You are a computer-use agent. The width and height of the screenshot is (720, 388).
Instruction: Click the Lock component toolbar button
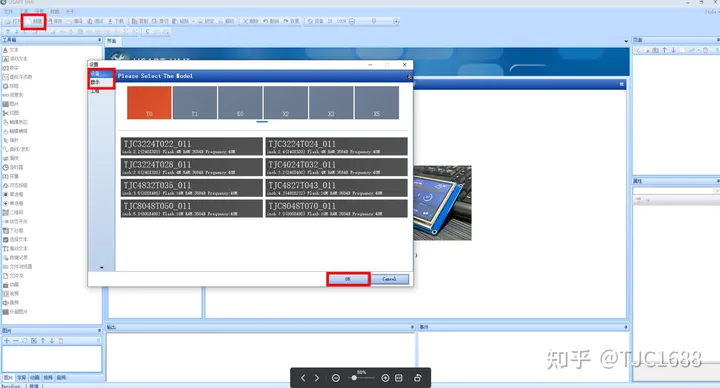pos(206,21)
